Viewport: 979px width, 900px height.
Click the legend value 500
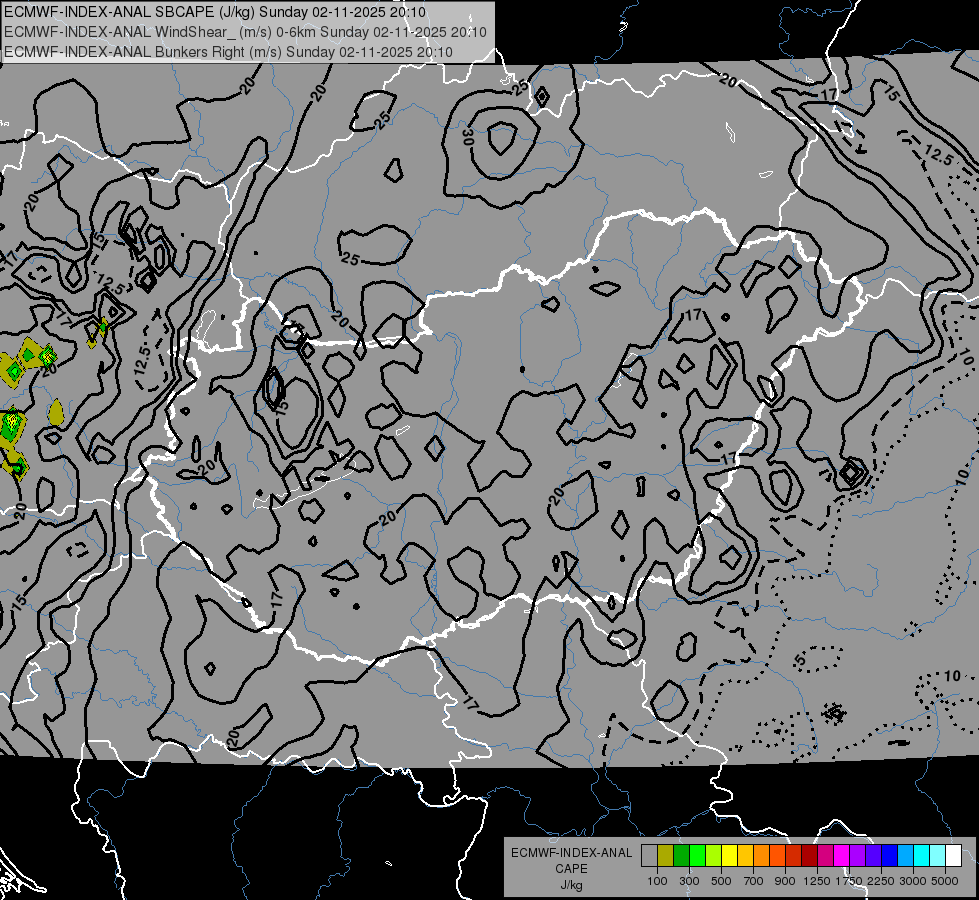coord(721,881)
